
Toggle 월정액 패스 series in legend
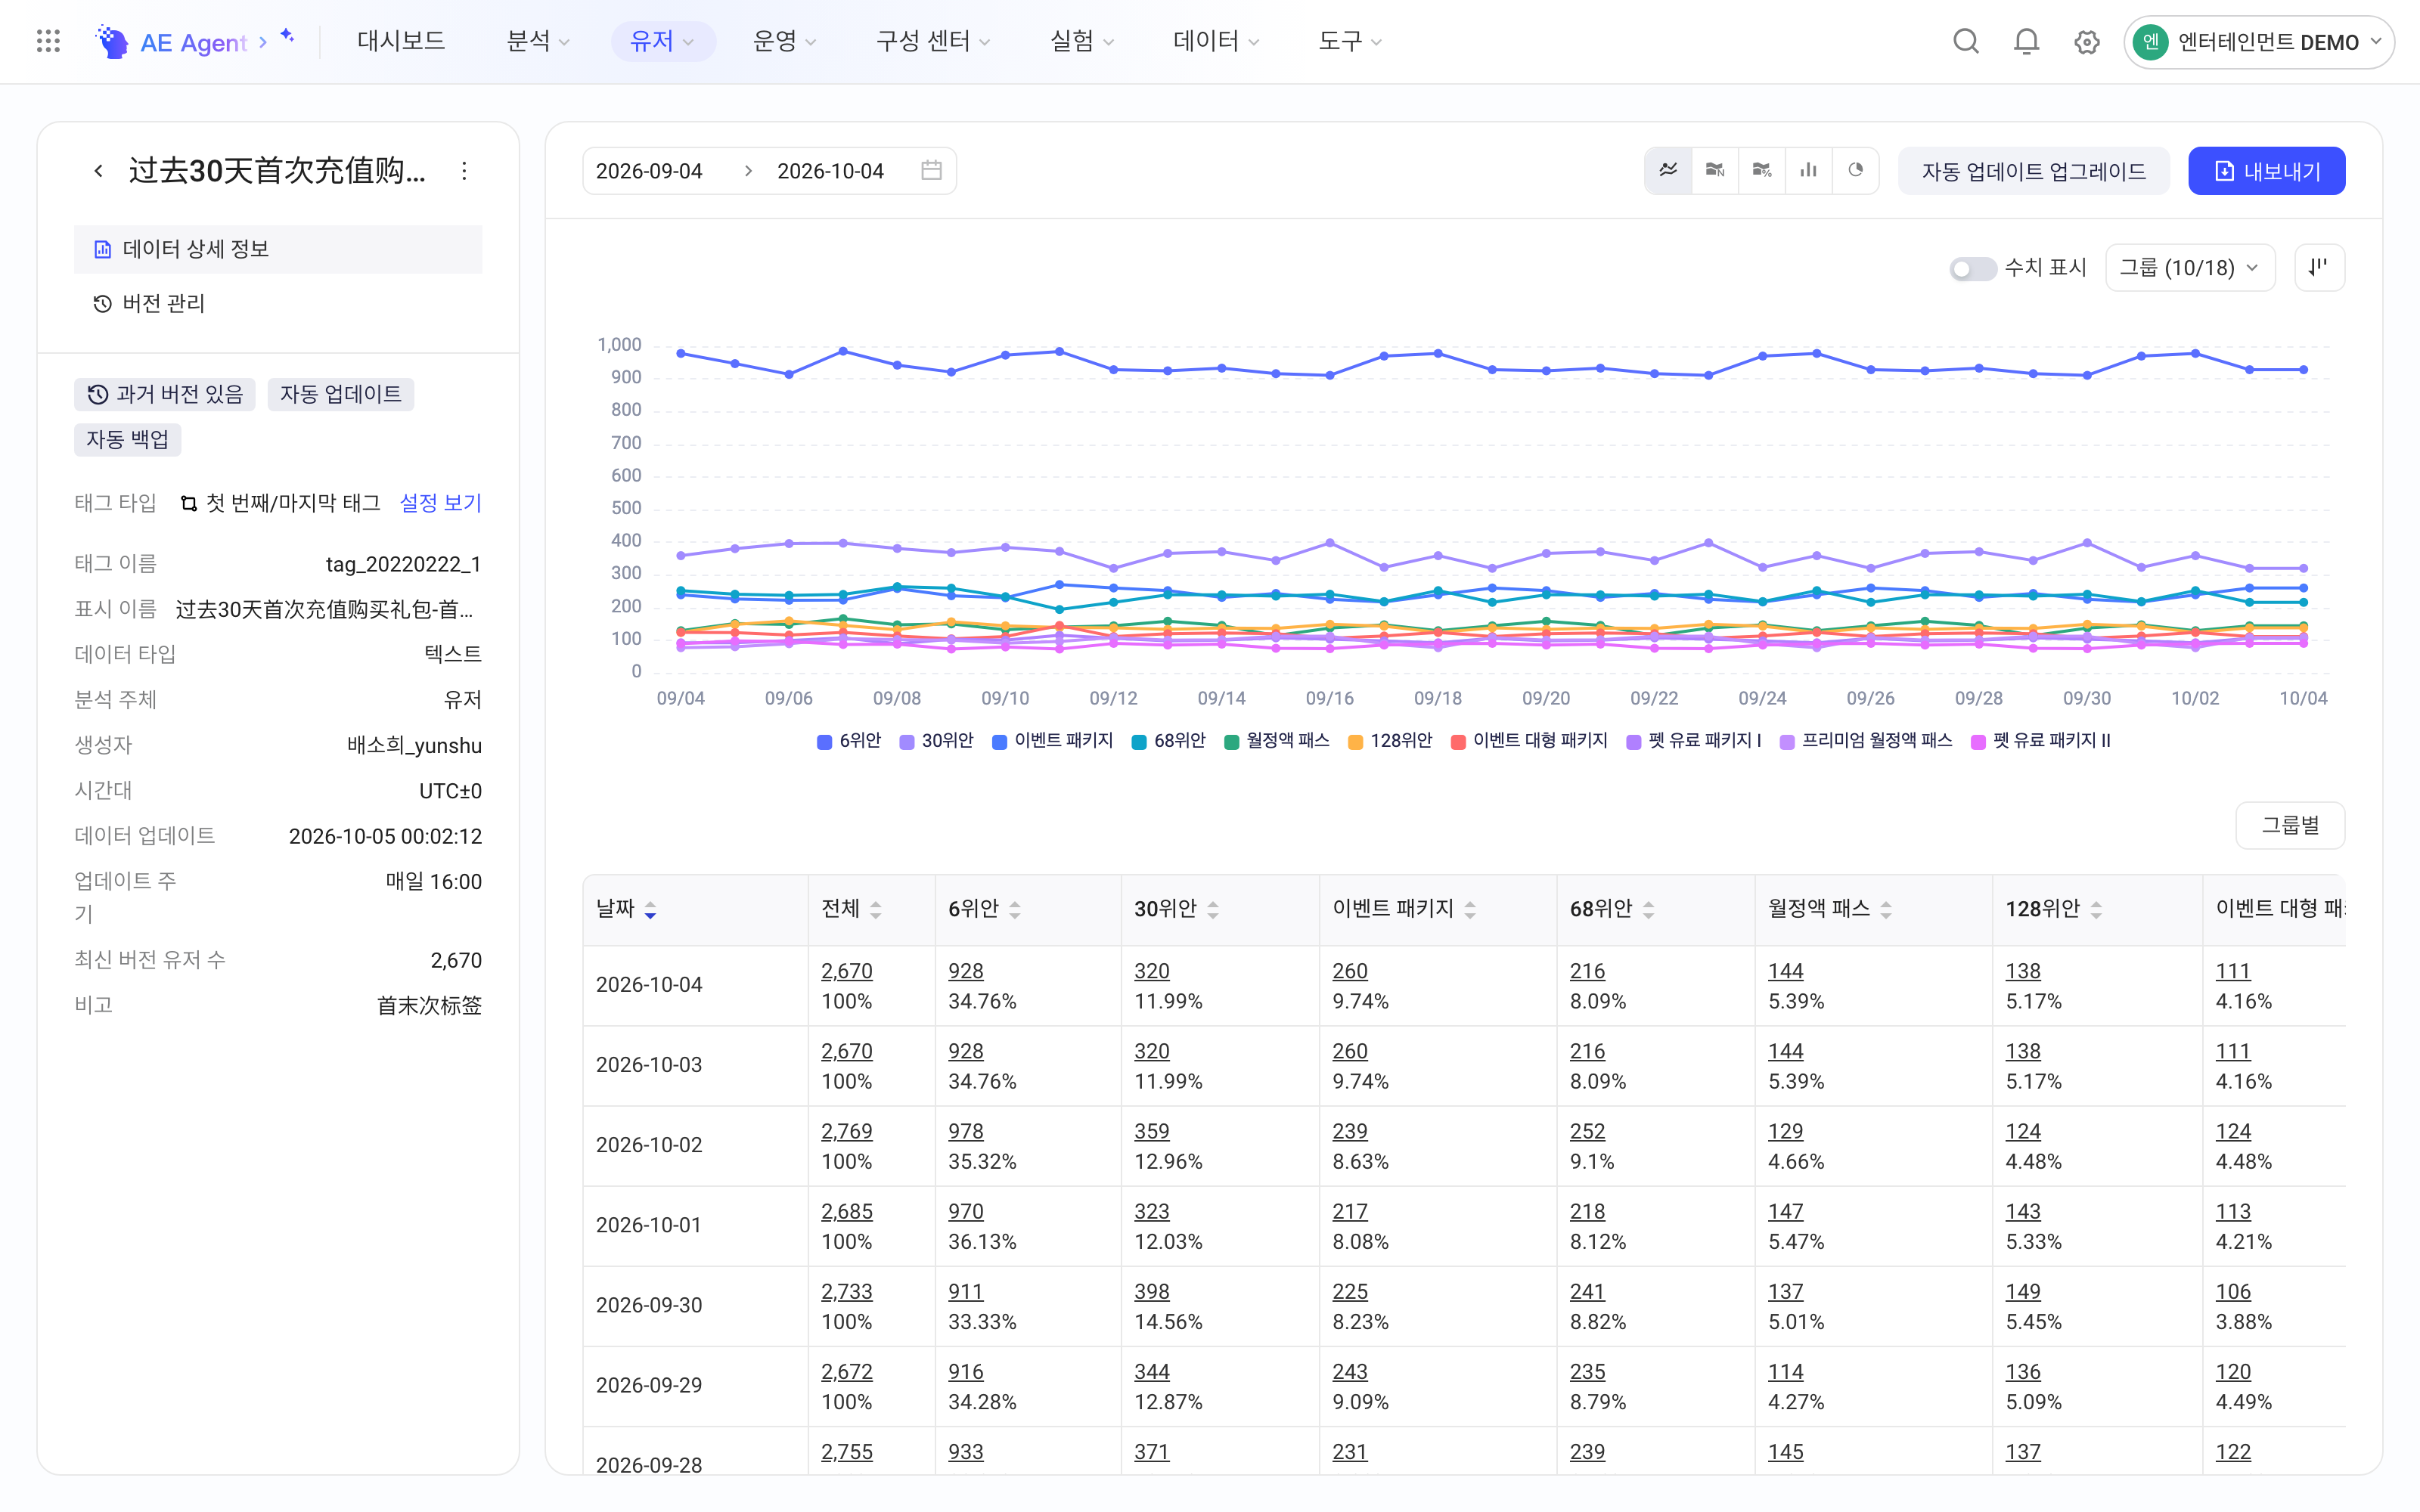(1277, 741)
